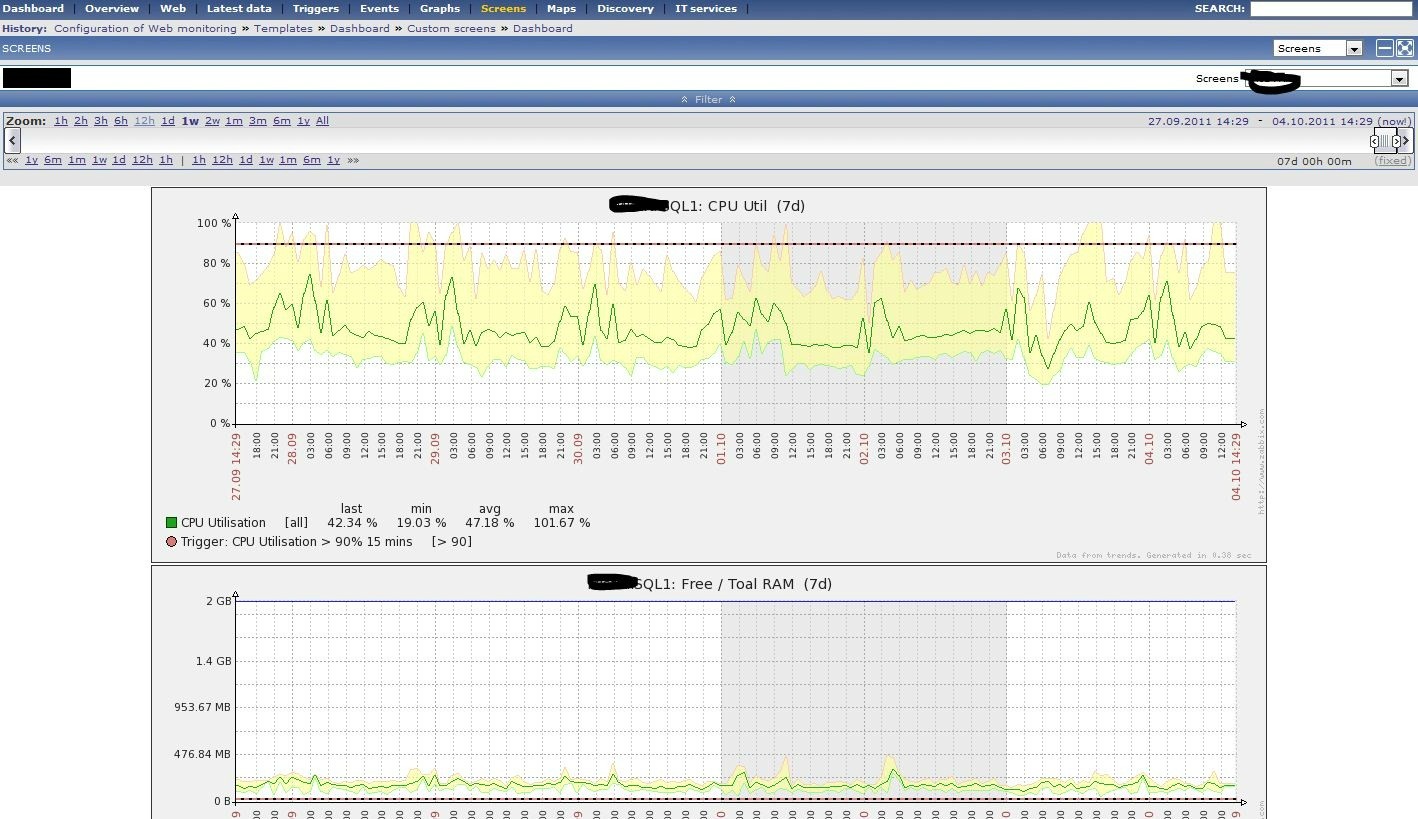Click the avg value 47.18 %
1418x819 pixels.
[x=489, y=523]
